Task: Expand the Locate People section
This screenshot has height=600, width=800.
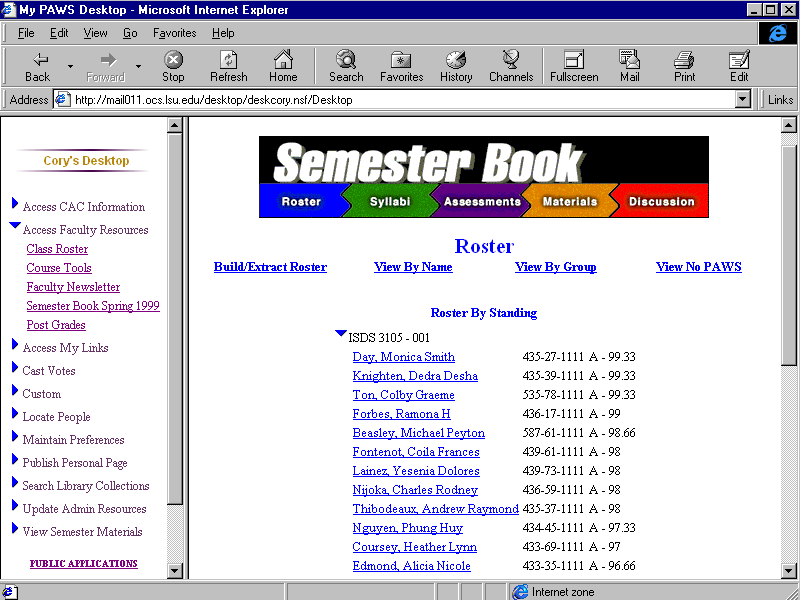Action: coord(15,413)
